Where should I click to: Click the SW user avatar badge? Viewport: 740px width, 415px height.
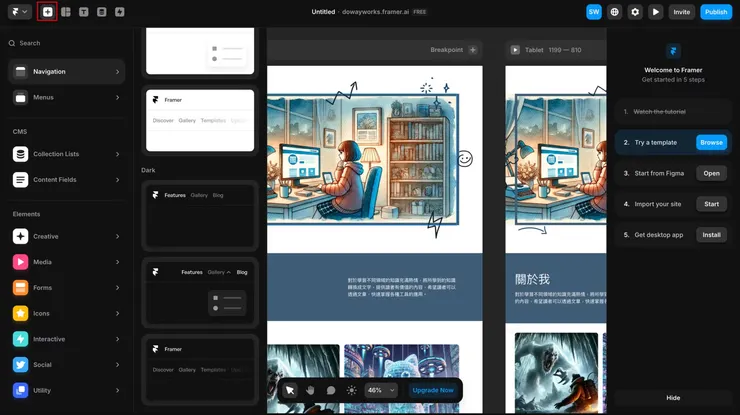click(x=594, y=12)
